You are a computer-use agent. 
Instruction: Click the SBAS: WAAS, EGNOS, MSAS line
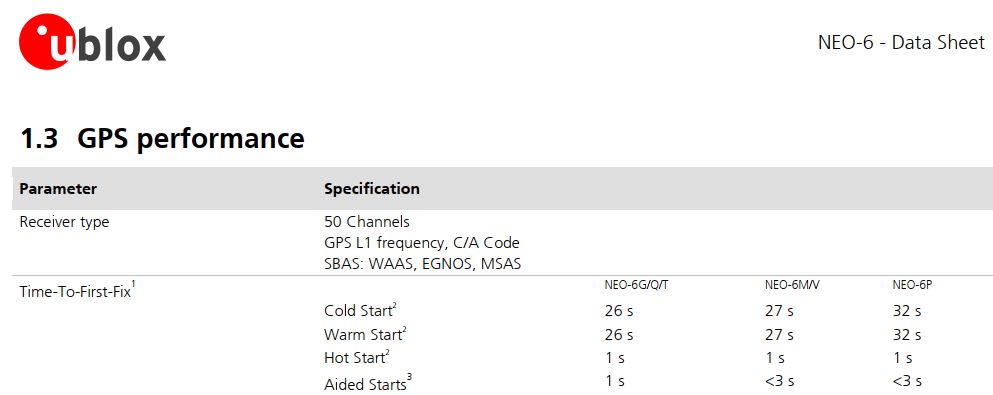point(422,263)
